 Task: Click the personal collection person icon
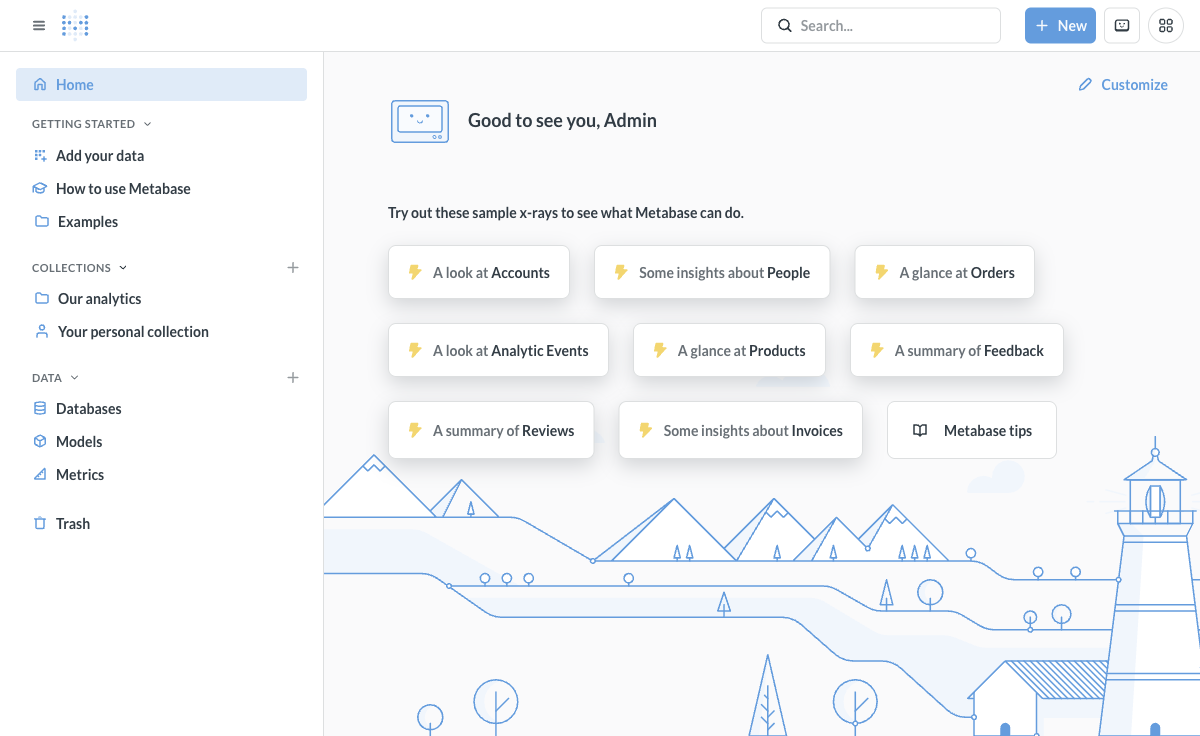pos(41,332)
